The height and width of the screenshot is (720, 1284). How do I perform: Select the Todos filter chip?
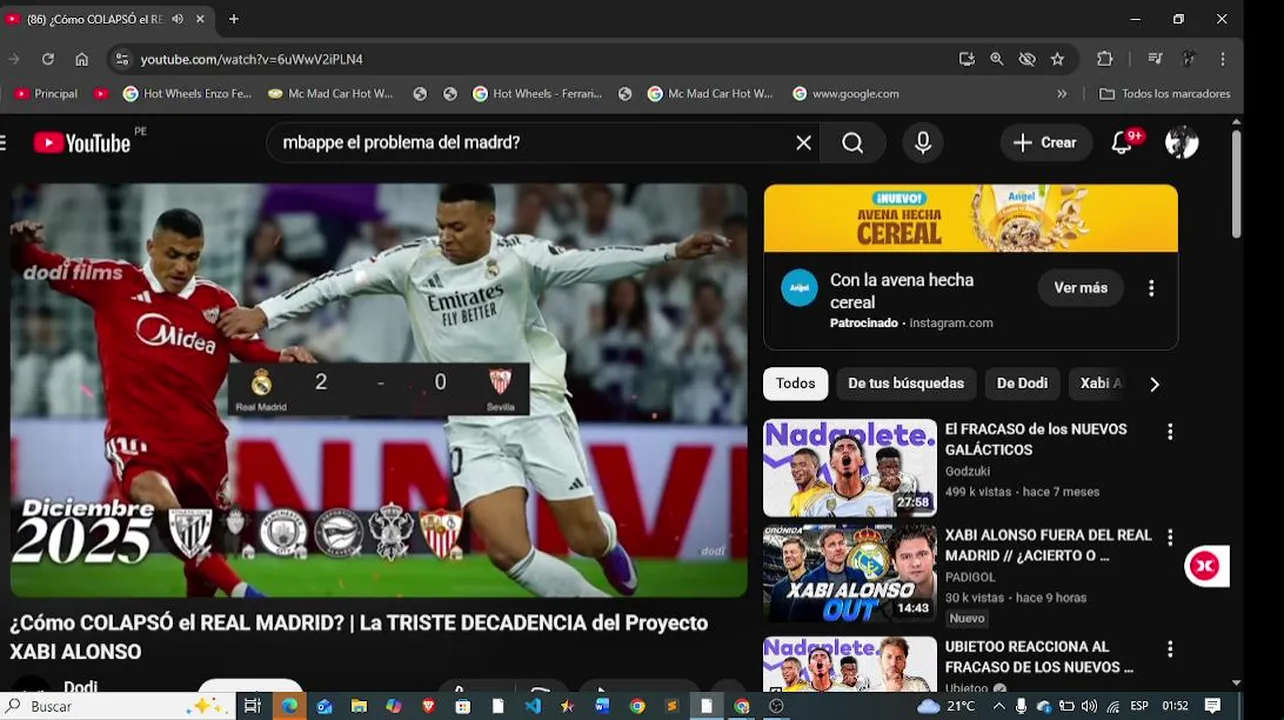pos(795,383)
